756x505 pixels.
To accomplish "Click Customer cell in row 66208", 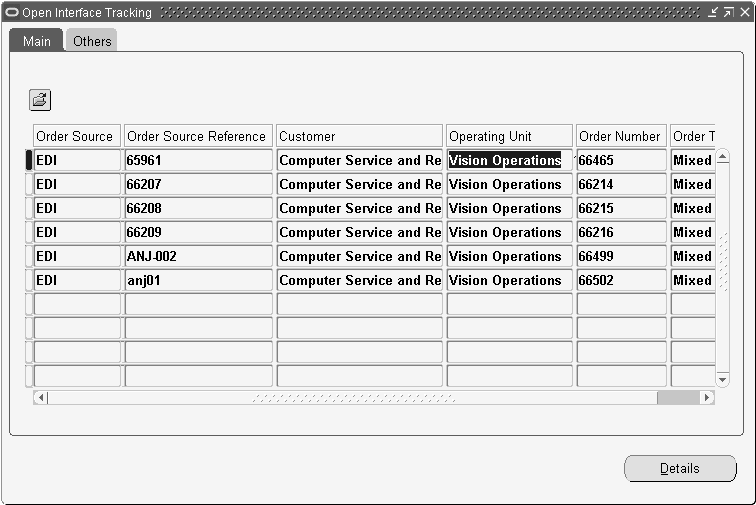I will 359,208.
